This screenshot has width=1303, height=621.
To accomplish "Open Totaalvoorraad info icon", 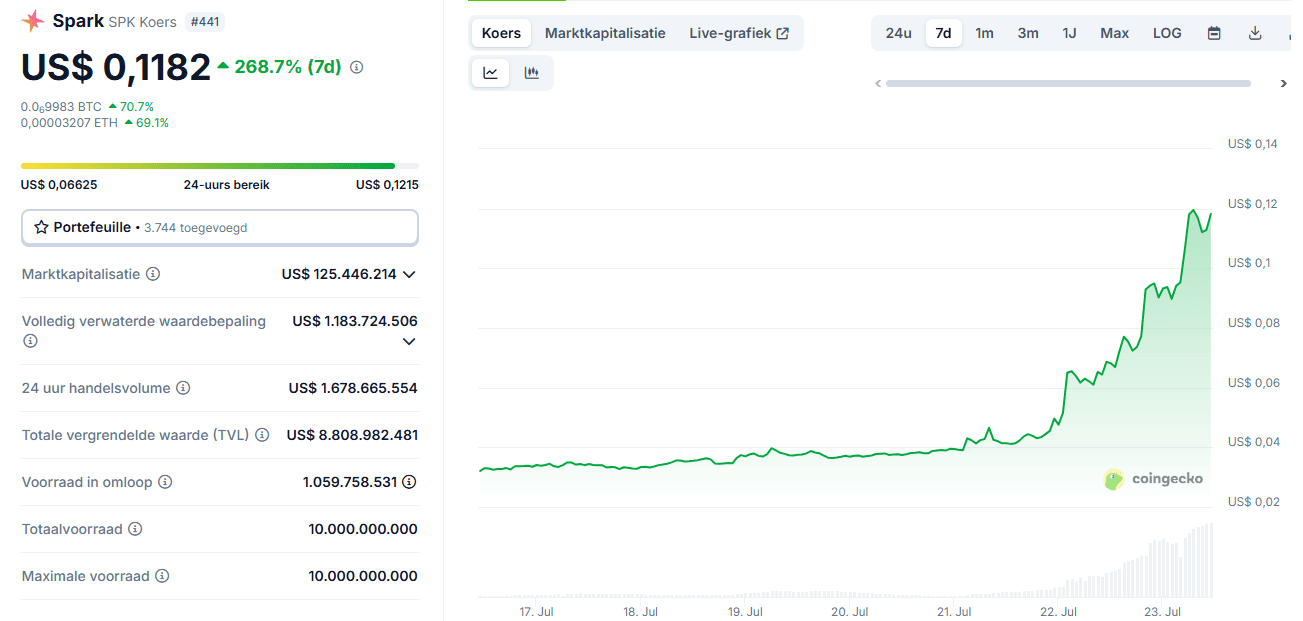I will click(135, 529).
